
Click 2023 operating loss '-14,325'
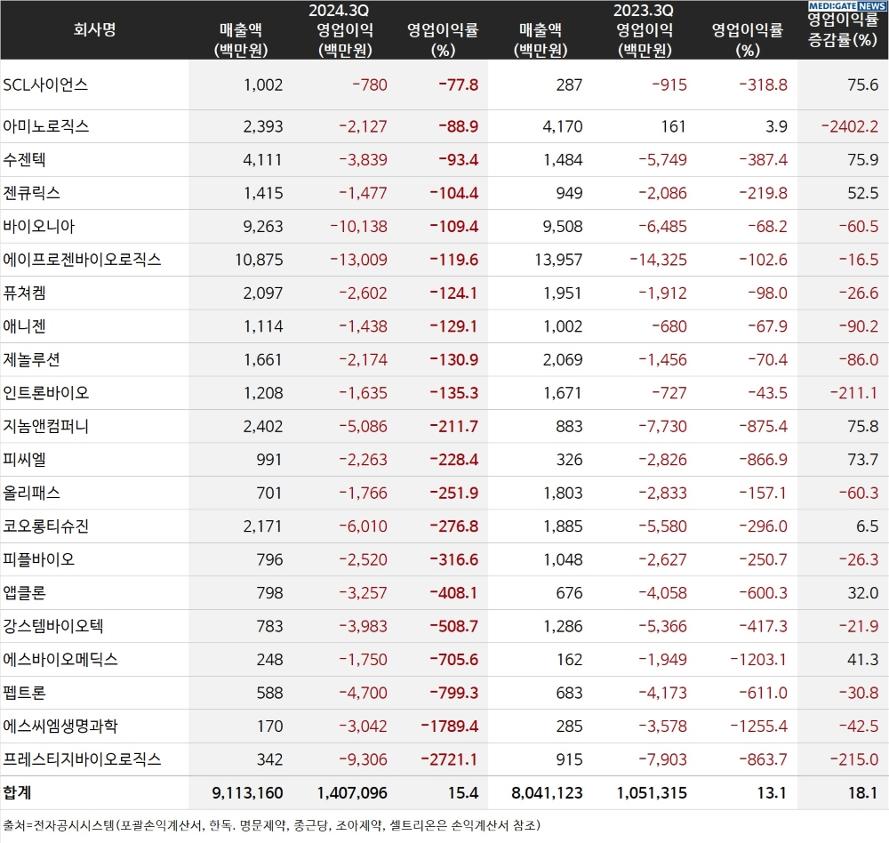658,260
